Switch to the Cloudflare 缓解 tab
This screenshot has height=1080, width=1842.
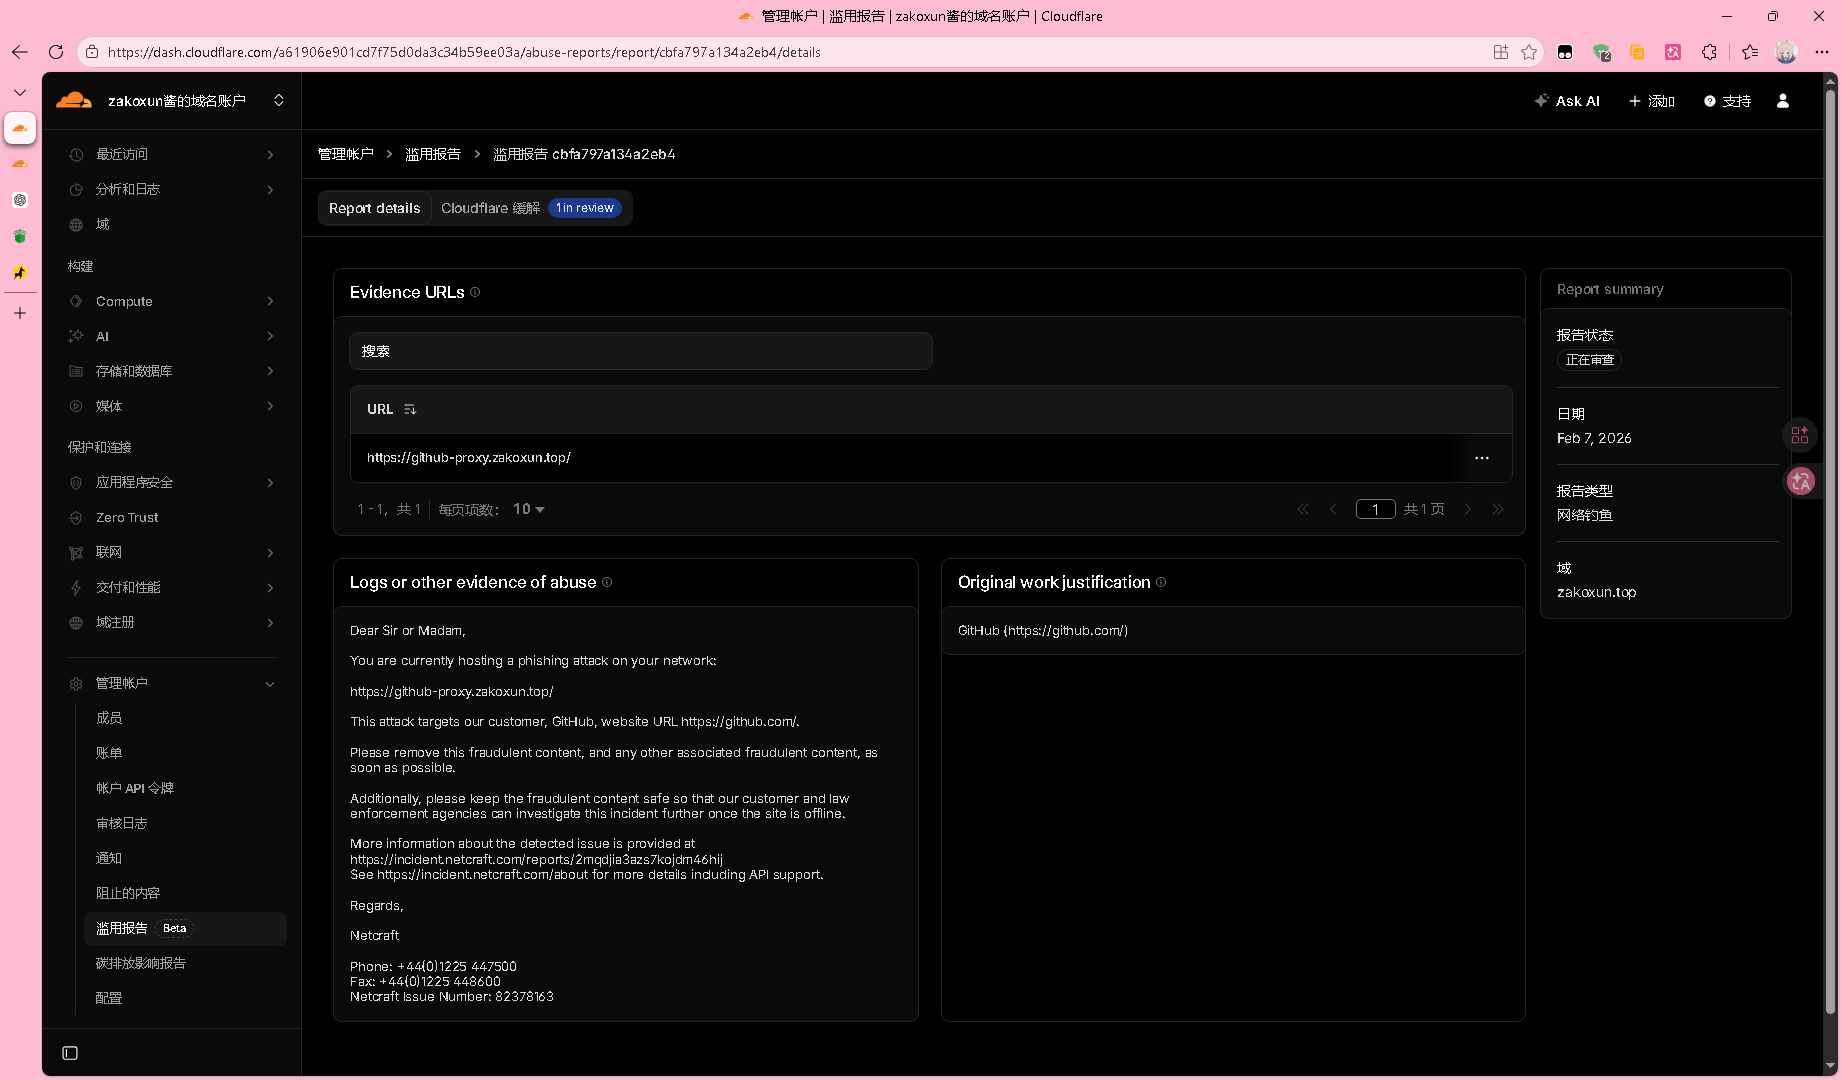click(531, 208)
